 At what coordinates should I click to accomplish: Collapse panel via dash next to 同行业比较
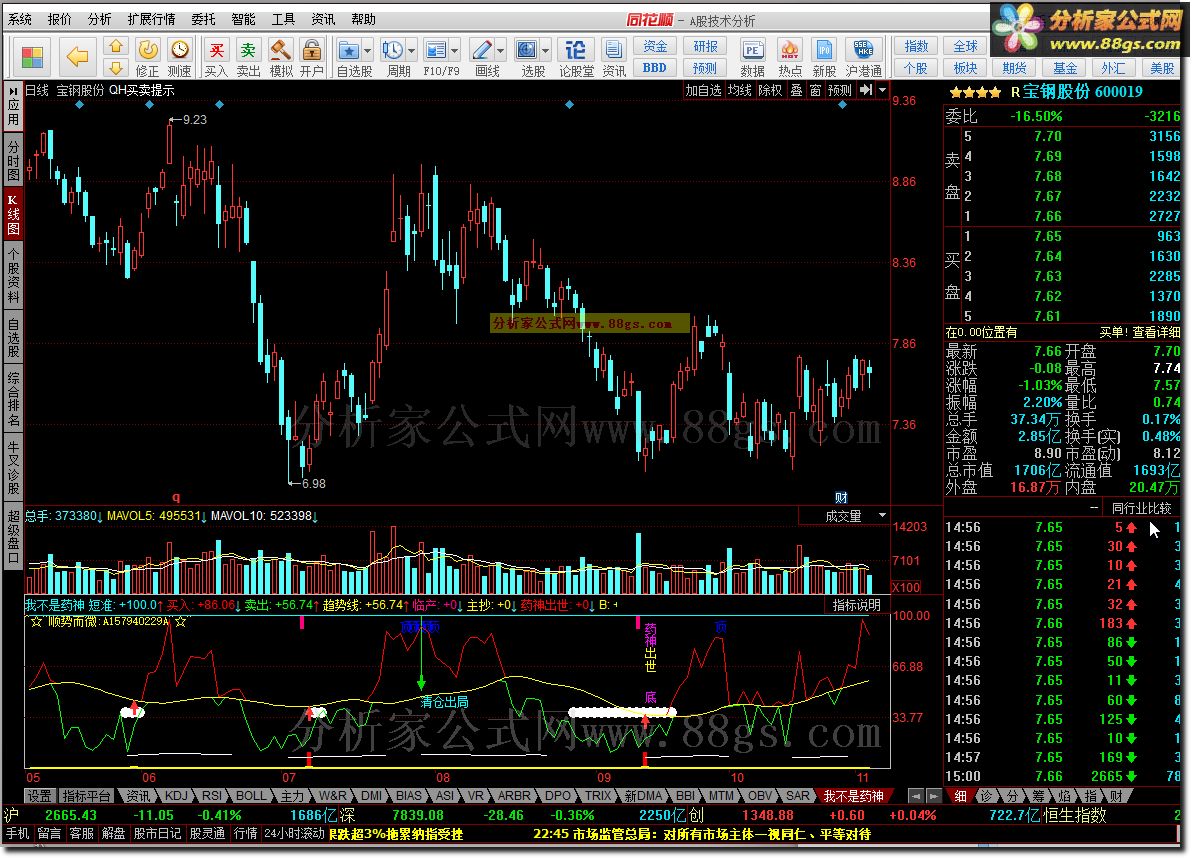pyautogui.click(x=1094, y=507)
